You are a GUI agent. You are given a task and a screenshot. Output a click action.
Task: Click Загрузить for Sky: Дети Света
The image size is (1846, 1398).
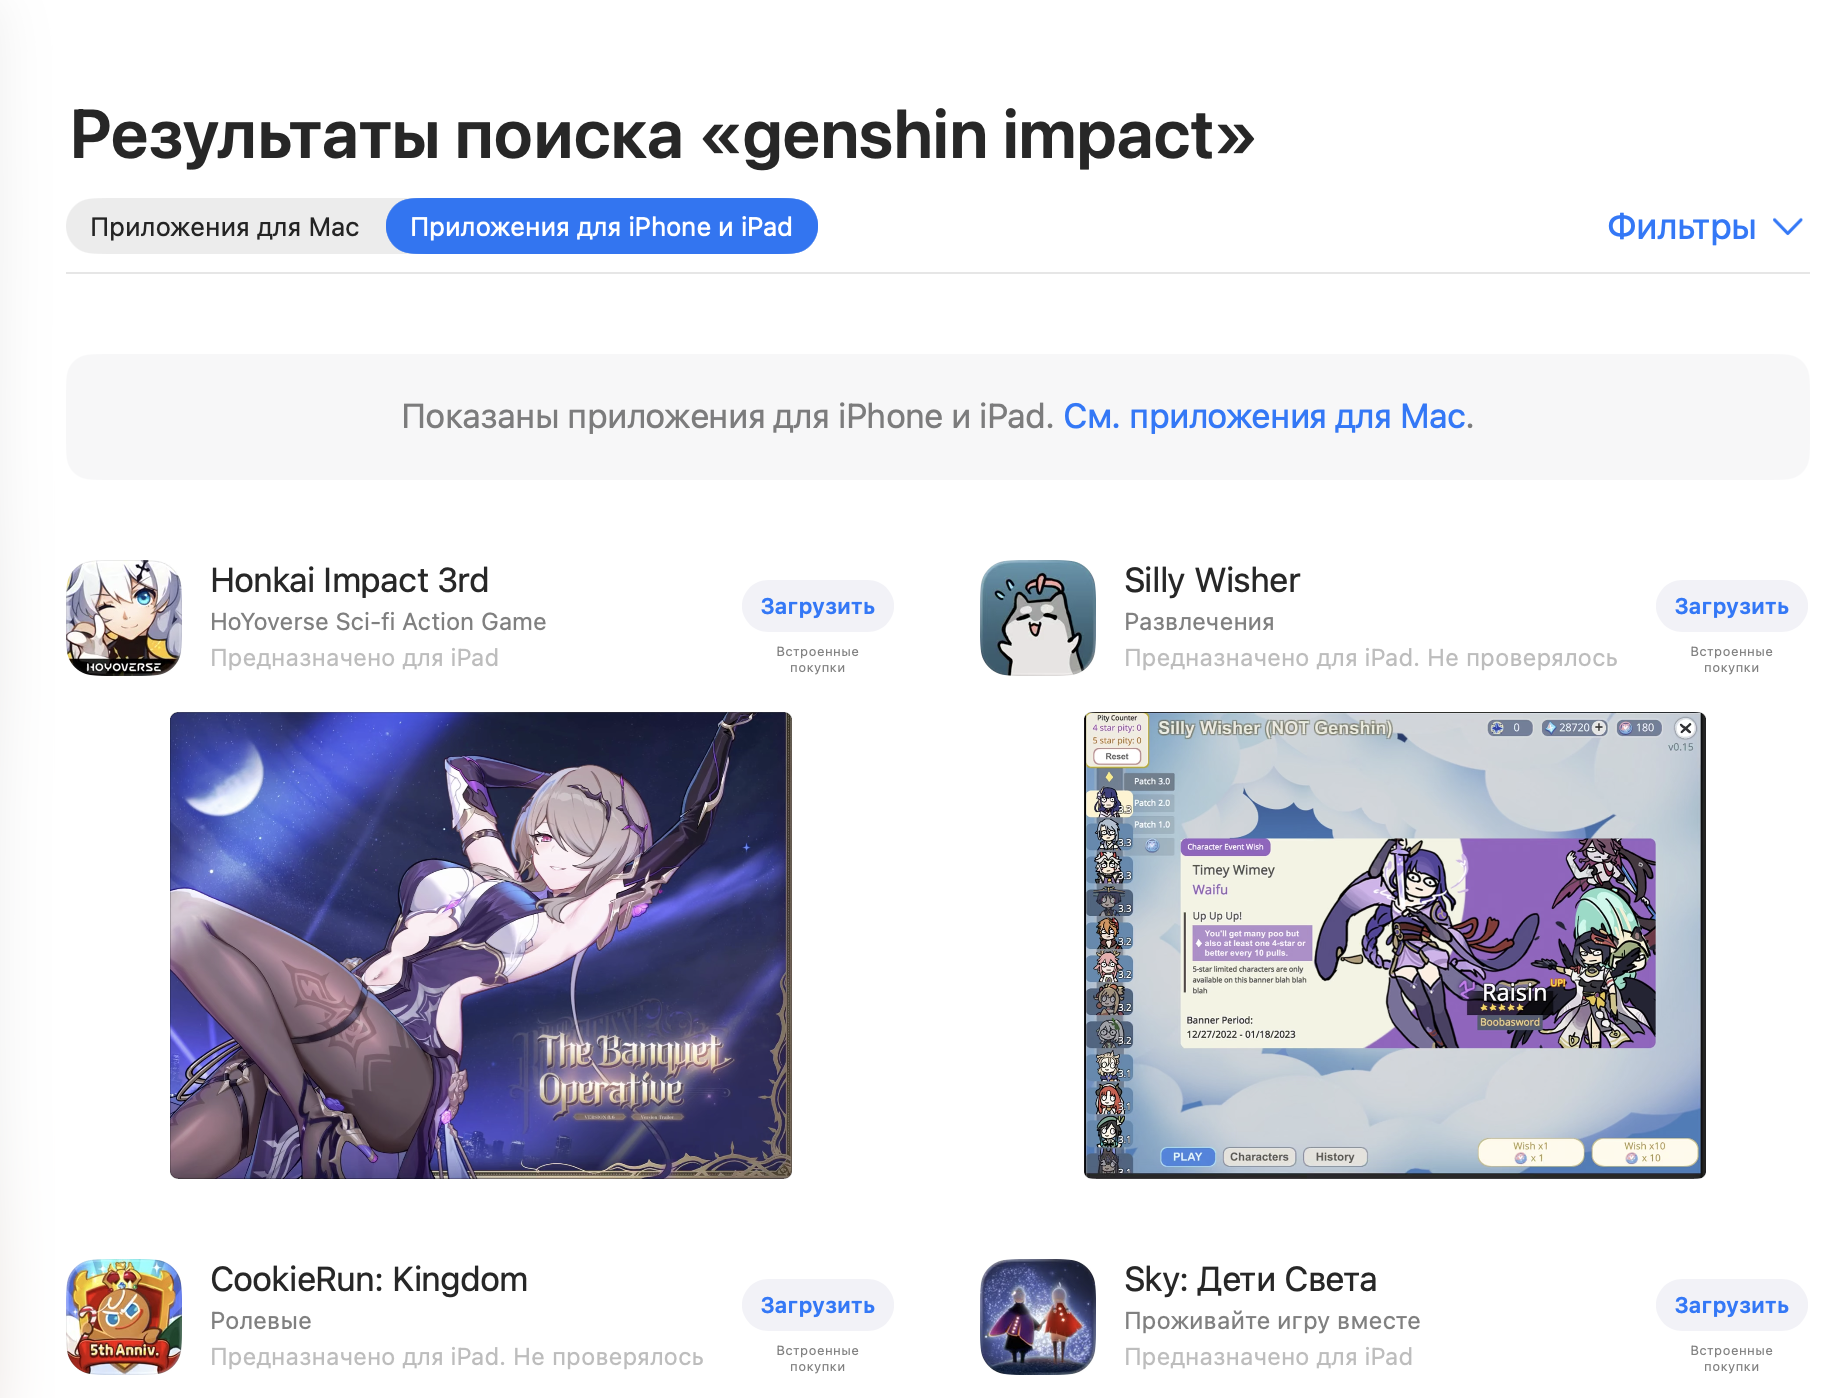coord(1731,1306)
